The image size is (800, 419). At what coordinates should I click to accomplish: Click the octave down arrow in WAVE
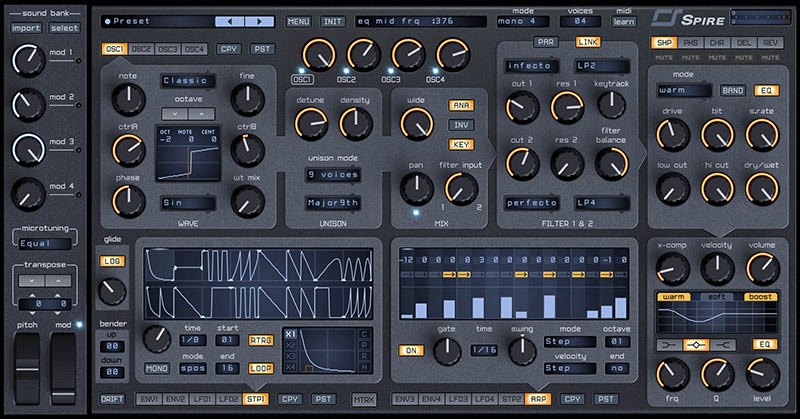pos(174,114)
